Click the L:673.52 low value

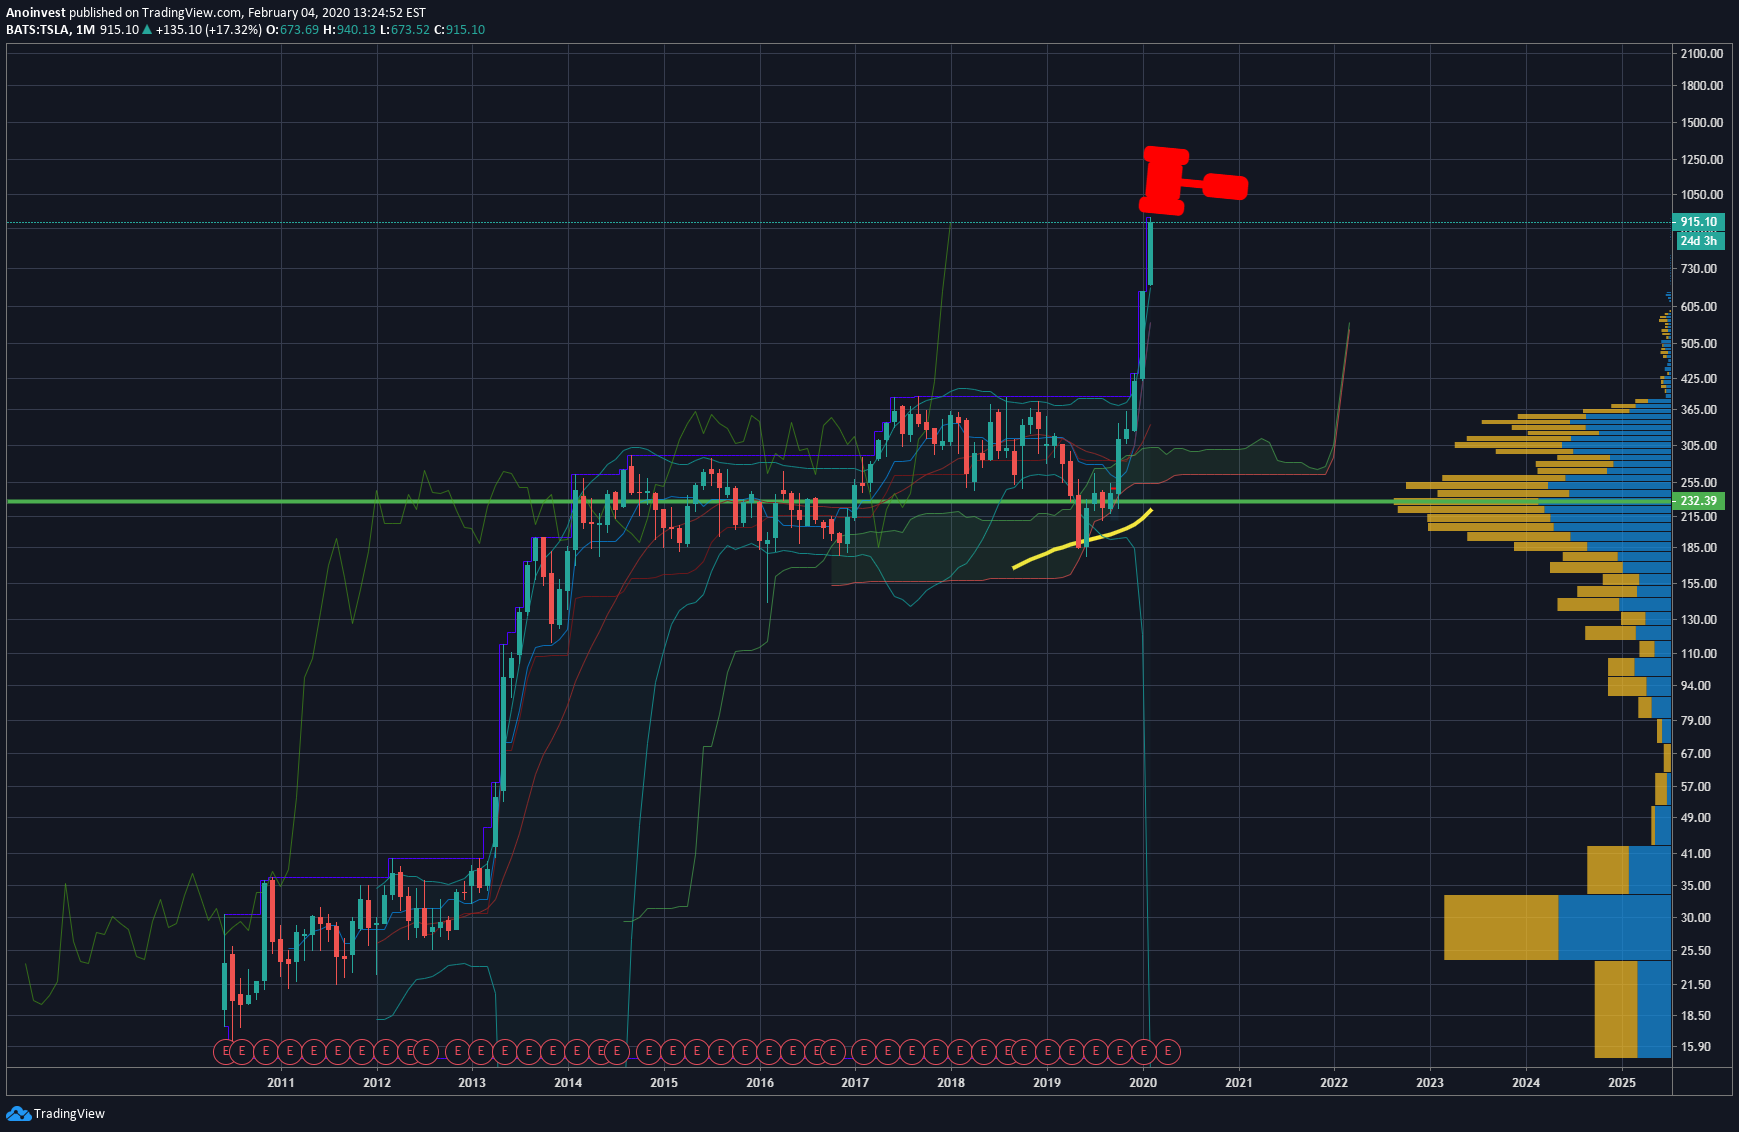pos(405,30)
